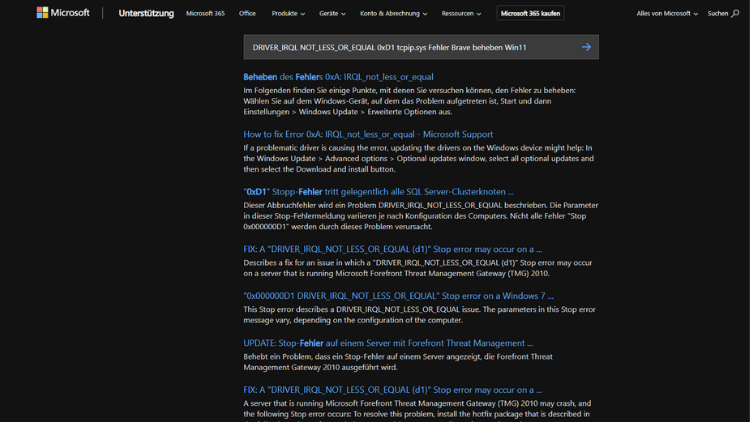Viewport: 750px width, 422px height.
Task: Open first FIX DRIVER_IRQL_NOT_LESS_OR_EQUAL (d1) result
Action: [x=392, y=249]
